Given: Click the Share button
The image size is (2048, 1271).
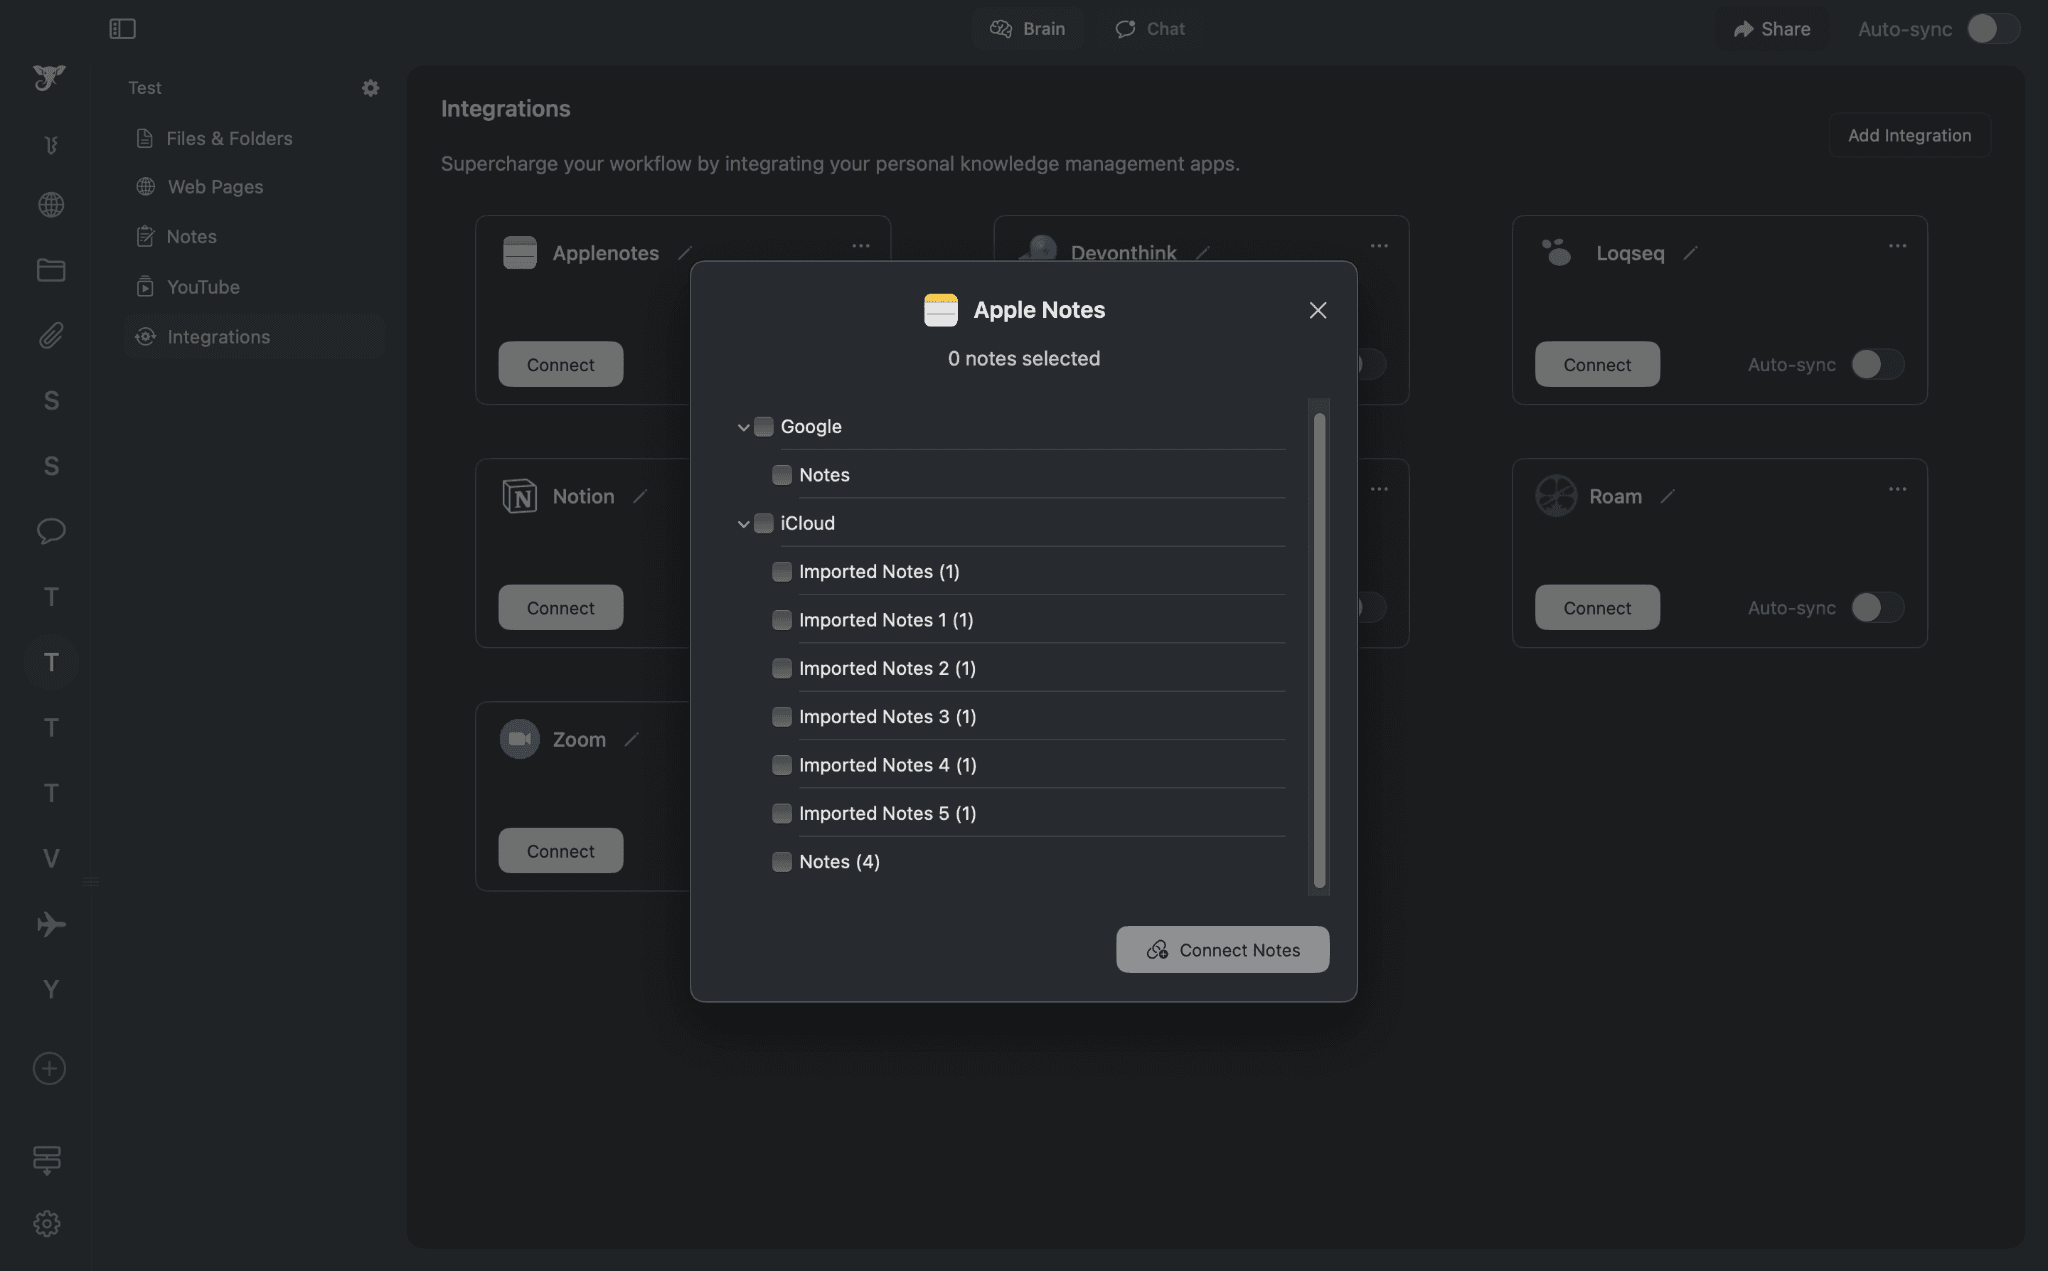Looking at the screenshot, I should tap(1771, 29).
